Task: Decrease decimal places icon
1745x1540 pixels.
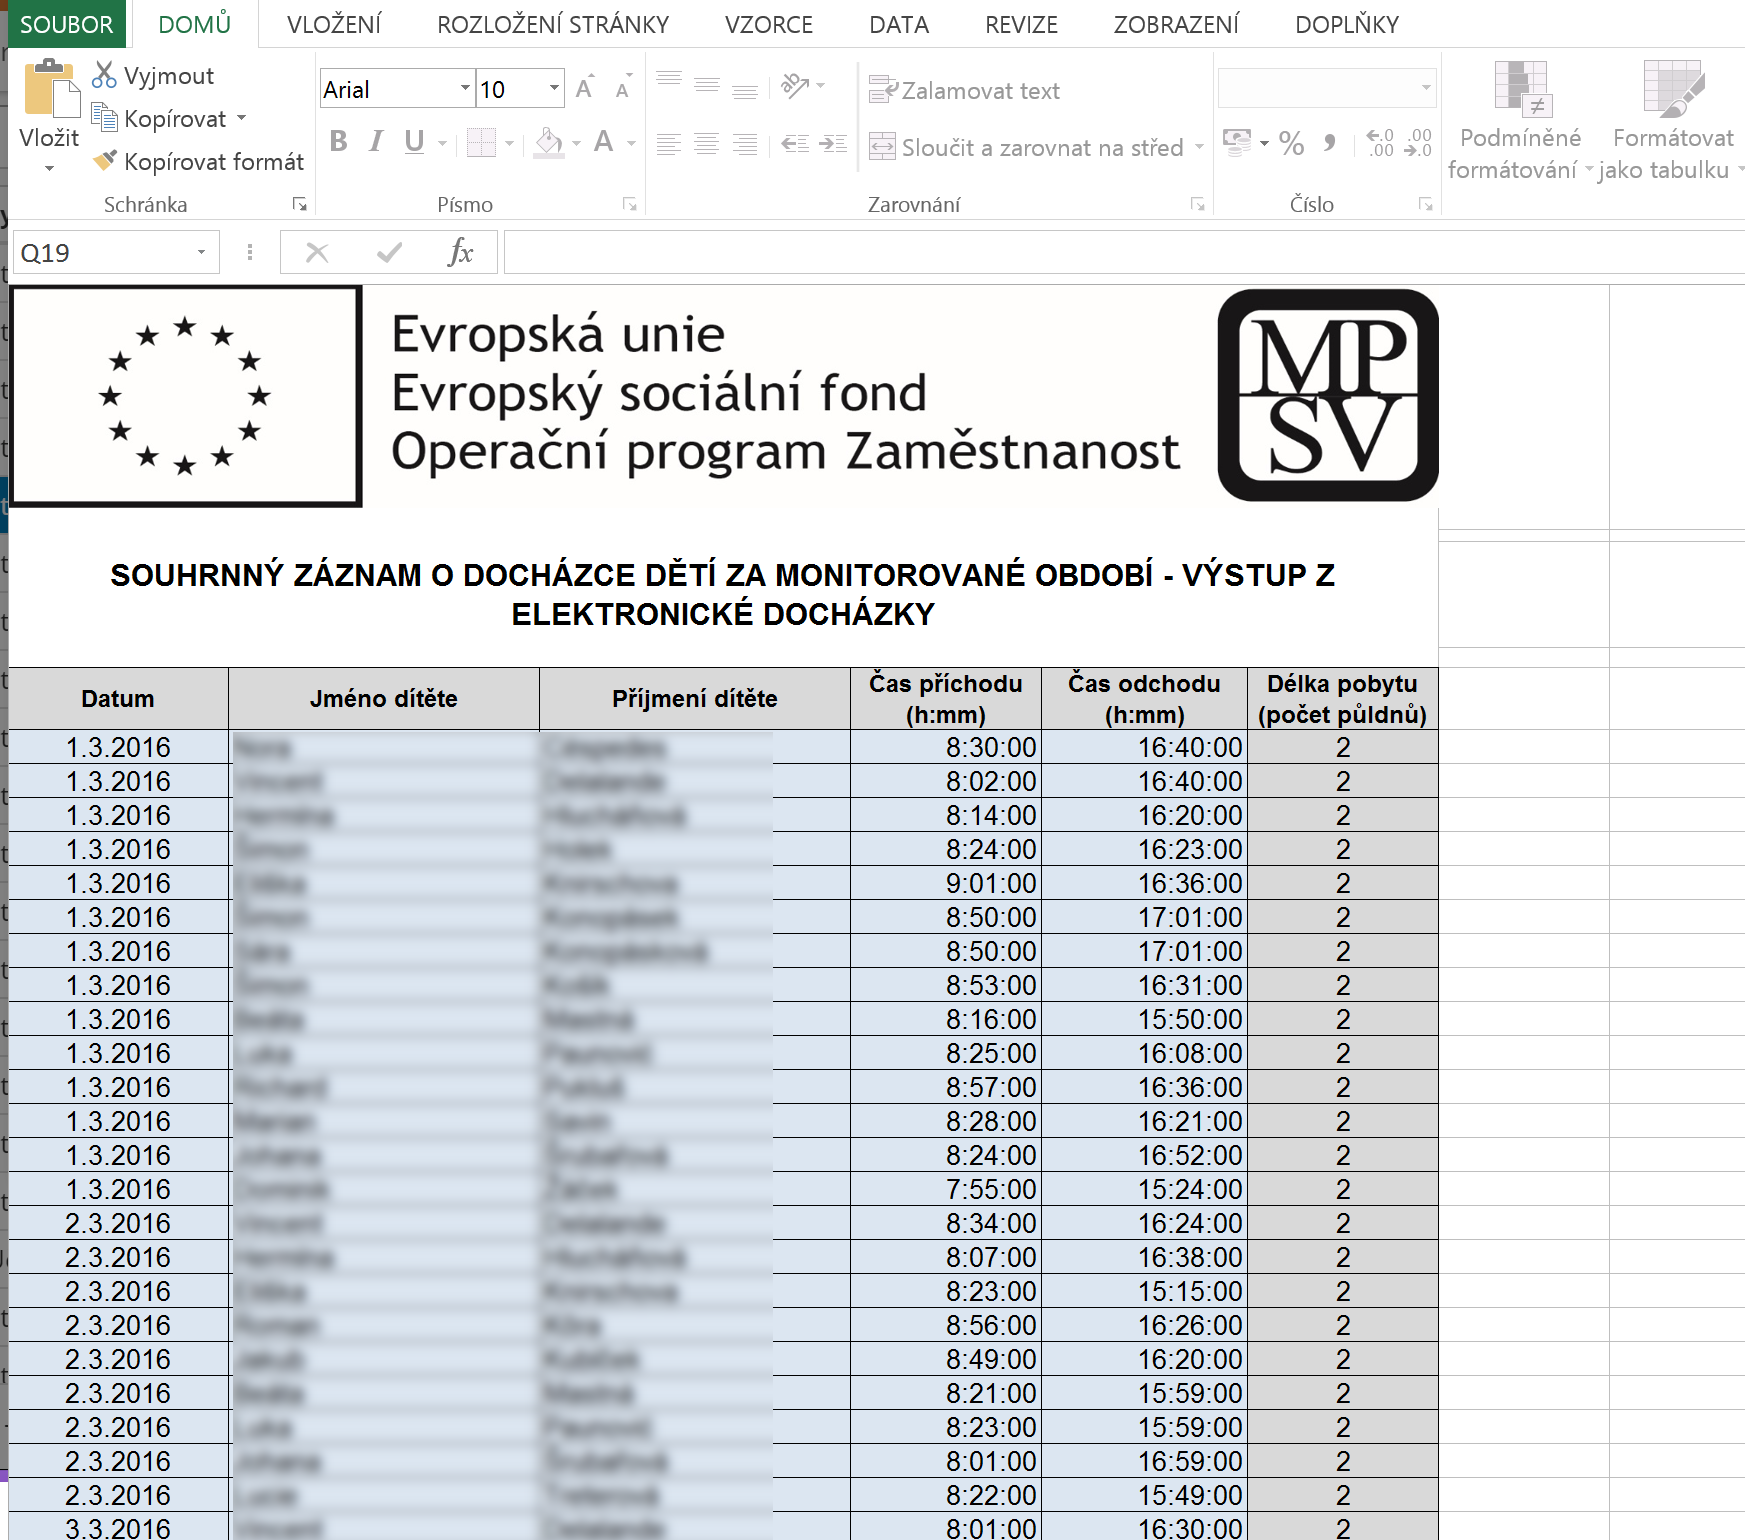Action: pyautogui.click(x=1418, y=143)
